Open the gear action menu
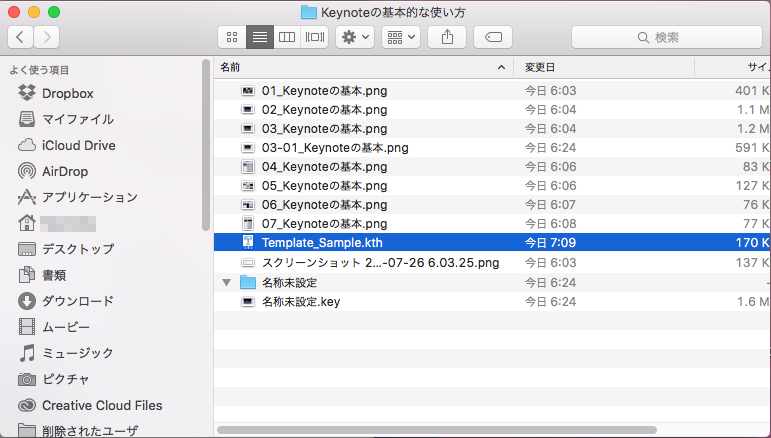 pyautogui.click(x=355, y=37)
